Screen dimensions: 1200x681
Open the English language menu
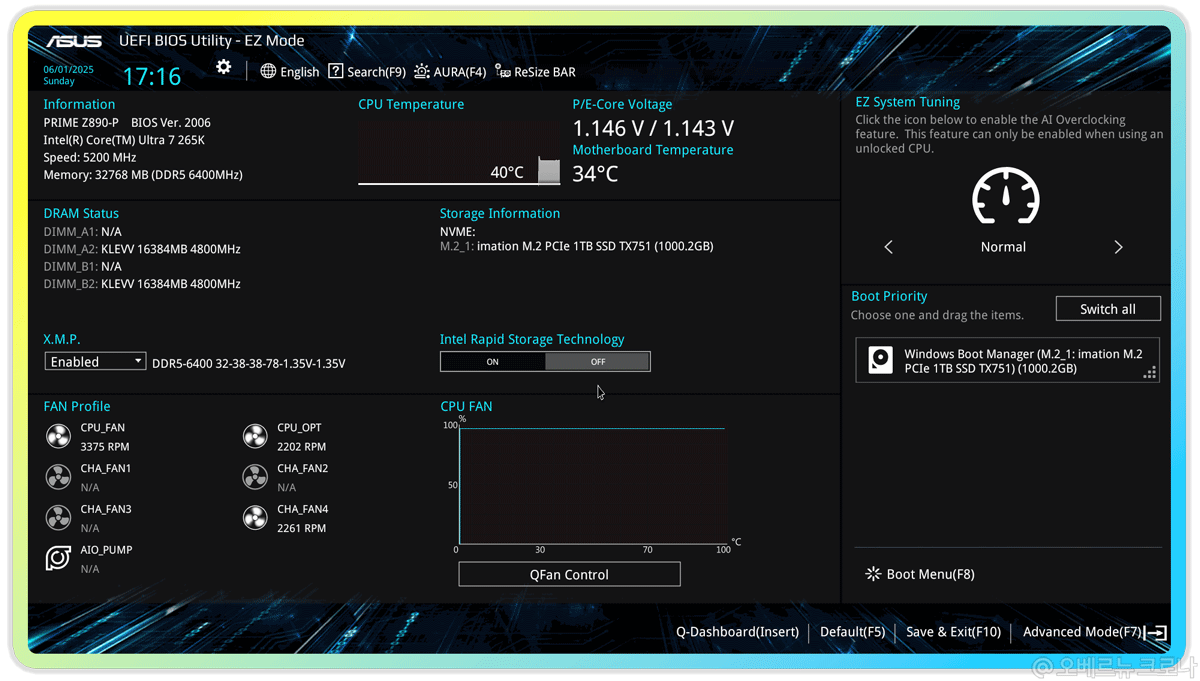click(290, 72)
